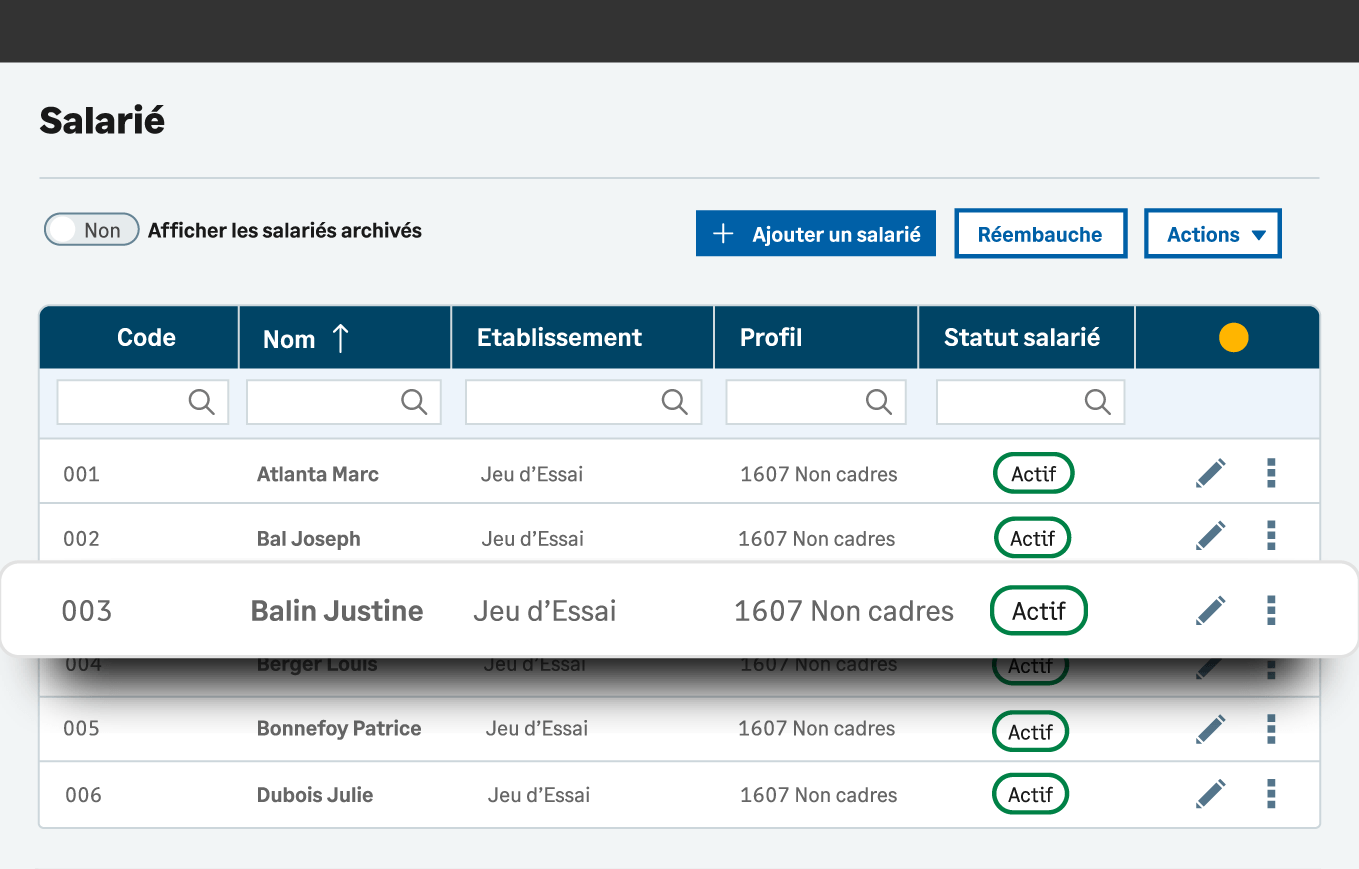Click the Etablissement column header
The width and height of the screenshot is (1359, 869).
click(x=559, y=338)
